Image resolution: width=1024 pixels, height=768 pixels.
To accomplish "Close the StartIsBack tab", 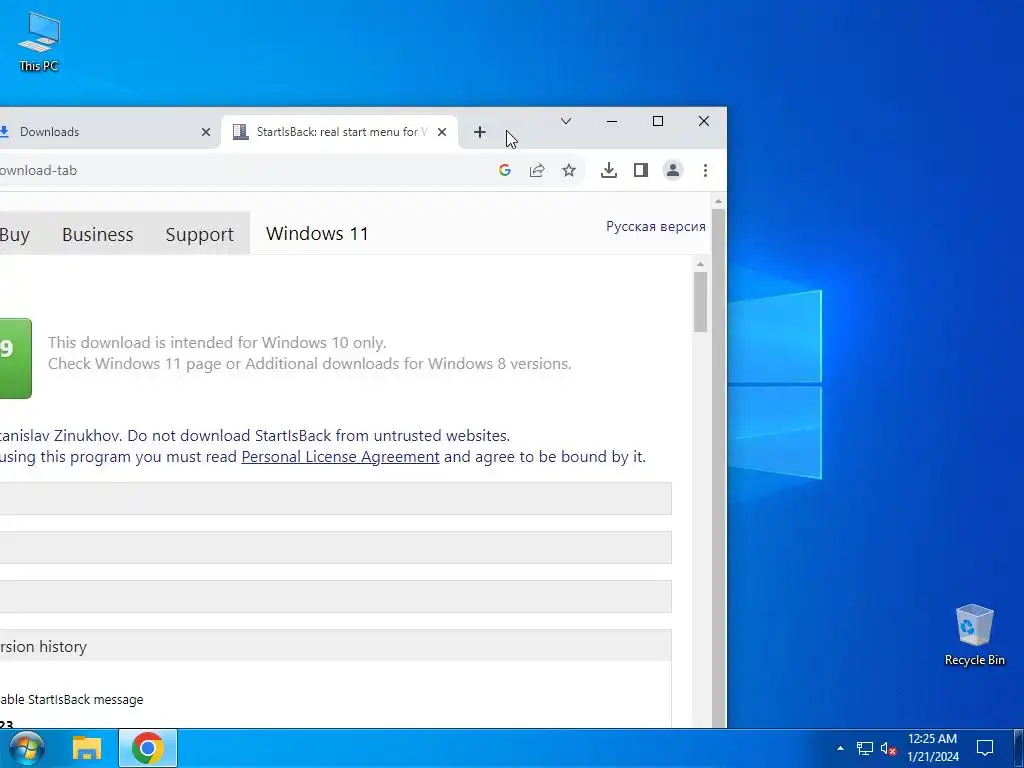I will pos(442,132).
